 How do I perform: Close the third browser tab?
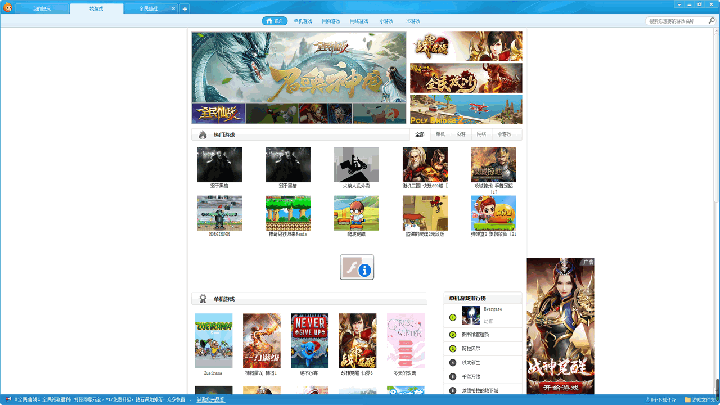(x=173, y=9)
